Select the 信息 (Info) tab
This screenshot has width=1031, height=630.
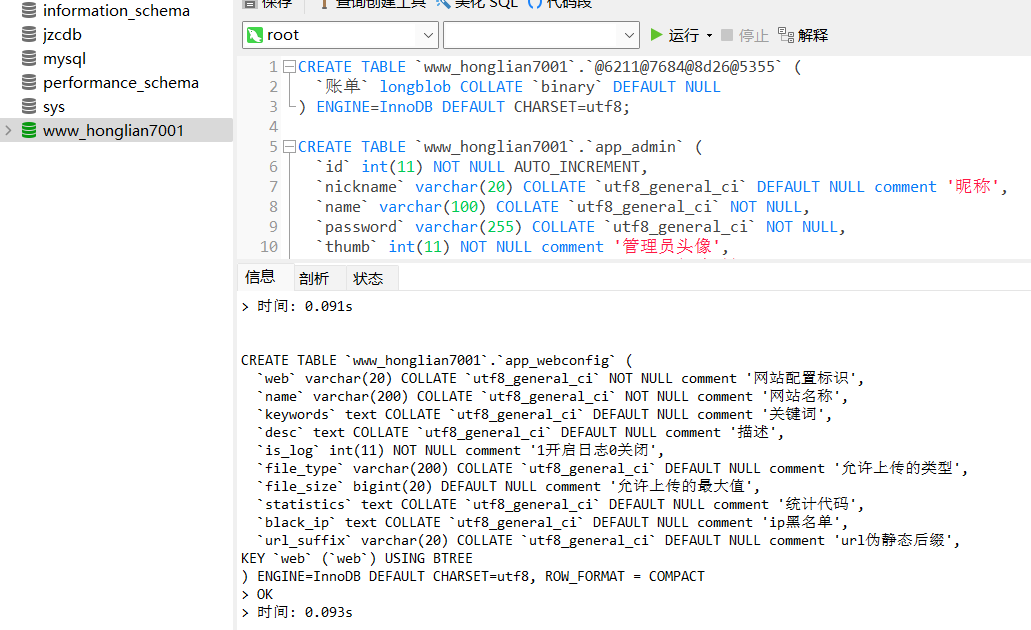pyautogui.click(x=262, y=277)
